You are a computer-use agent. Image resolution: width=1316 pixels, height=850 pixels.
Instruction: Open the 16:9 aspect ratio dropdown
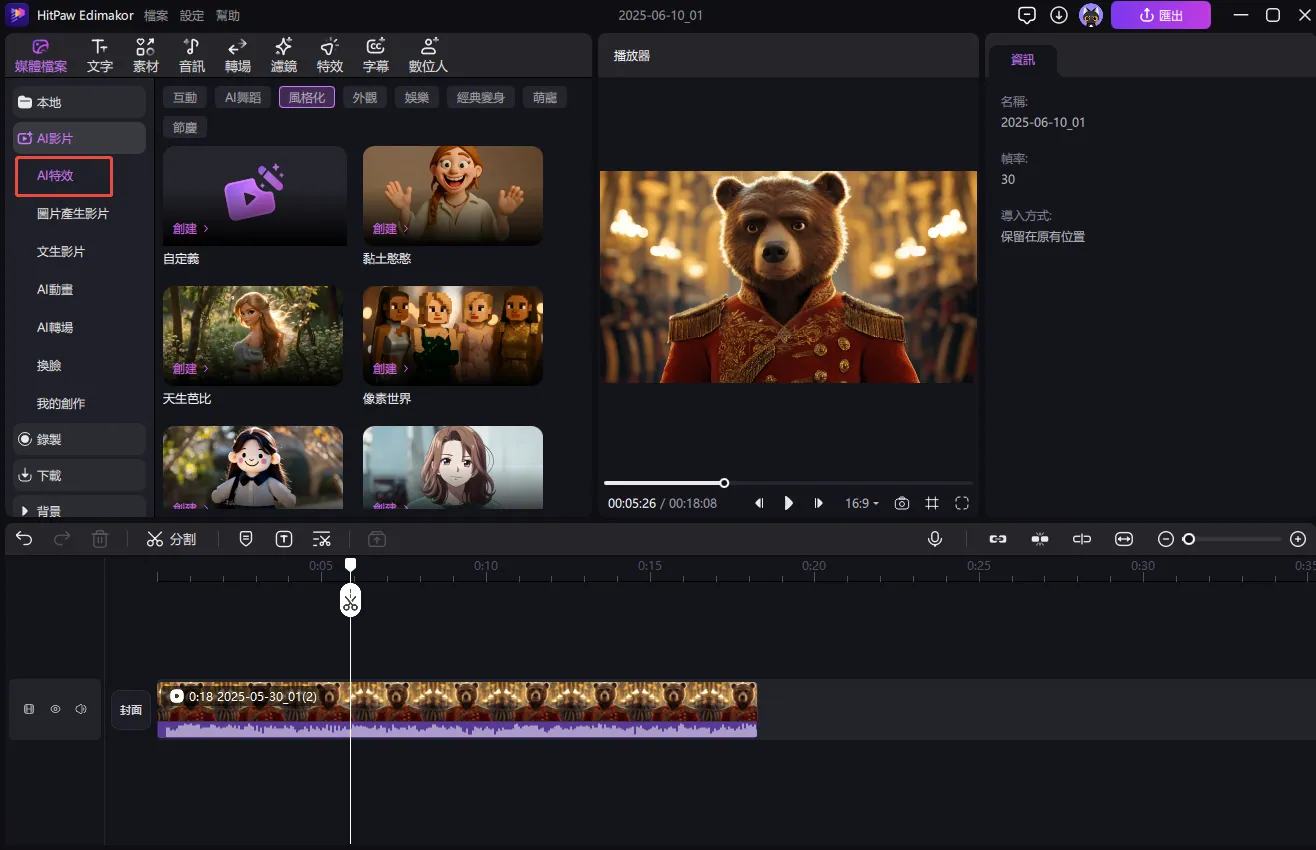pos(862,503)
